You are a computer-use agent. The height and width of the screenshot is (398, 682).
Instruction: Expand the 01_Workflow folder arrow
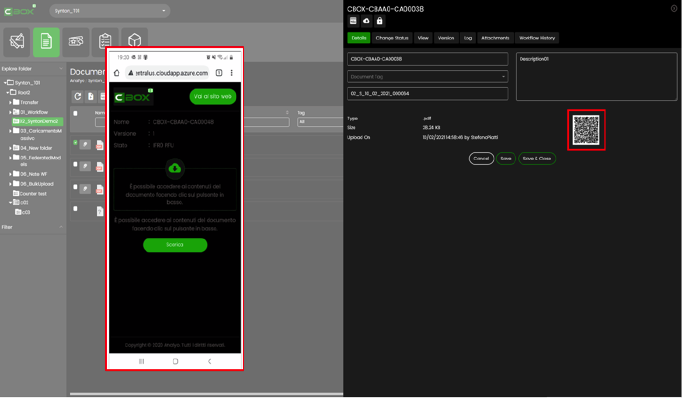(x=10, y=112)
